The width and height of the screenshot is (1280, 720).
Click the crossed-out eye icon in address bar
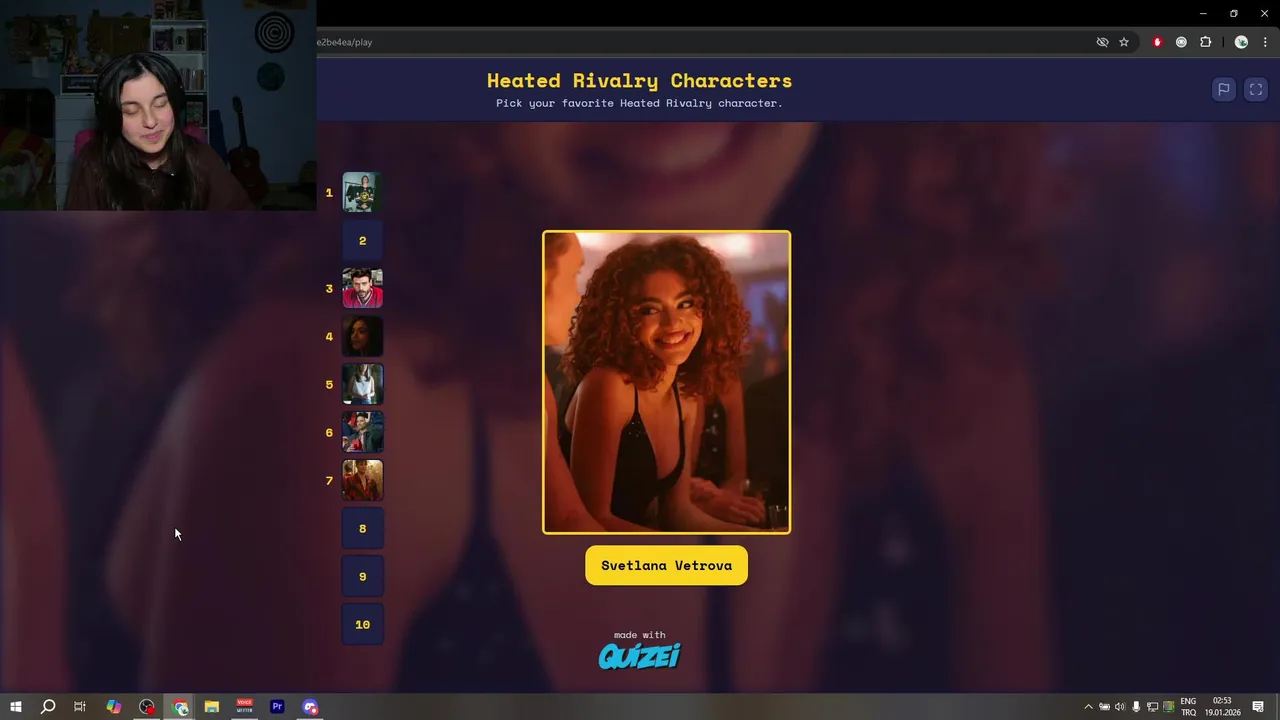click(1102, 42)
